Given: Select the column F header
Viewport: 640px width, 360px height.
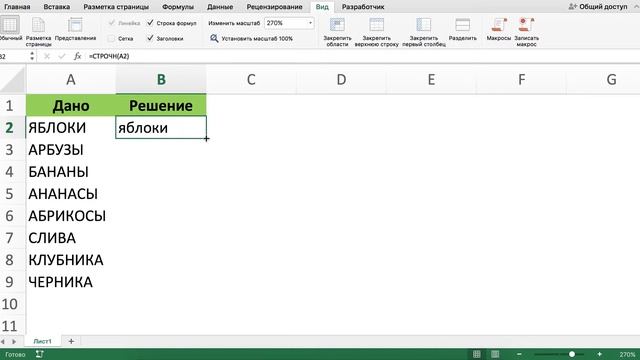Looking at the screenshot, I should click(521, 80).
